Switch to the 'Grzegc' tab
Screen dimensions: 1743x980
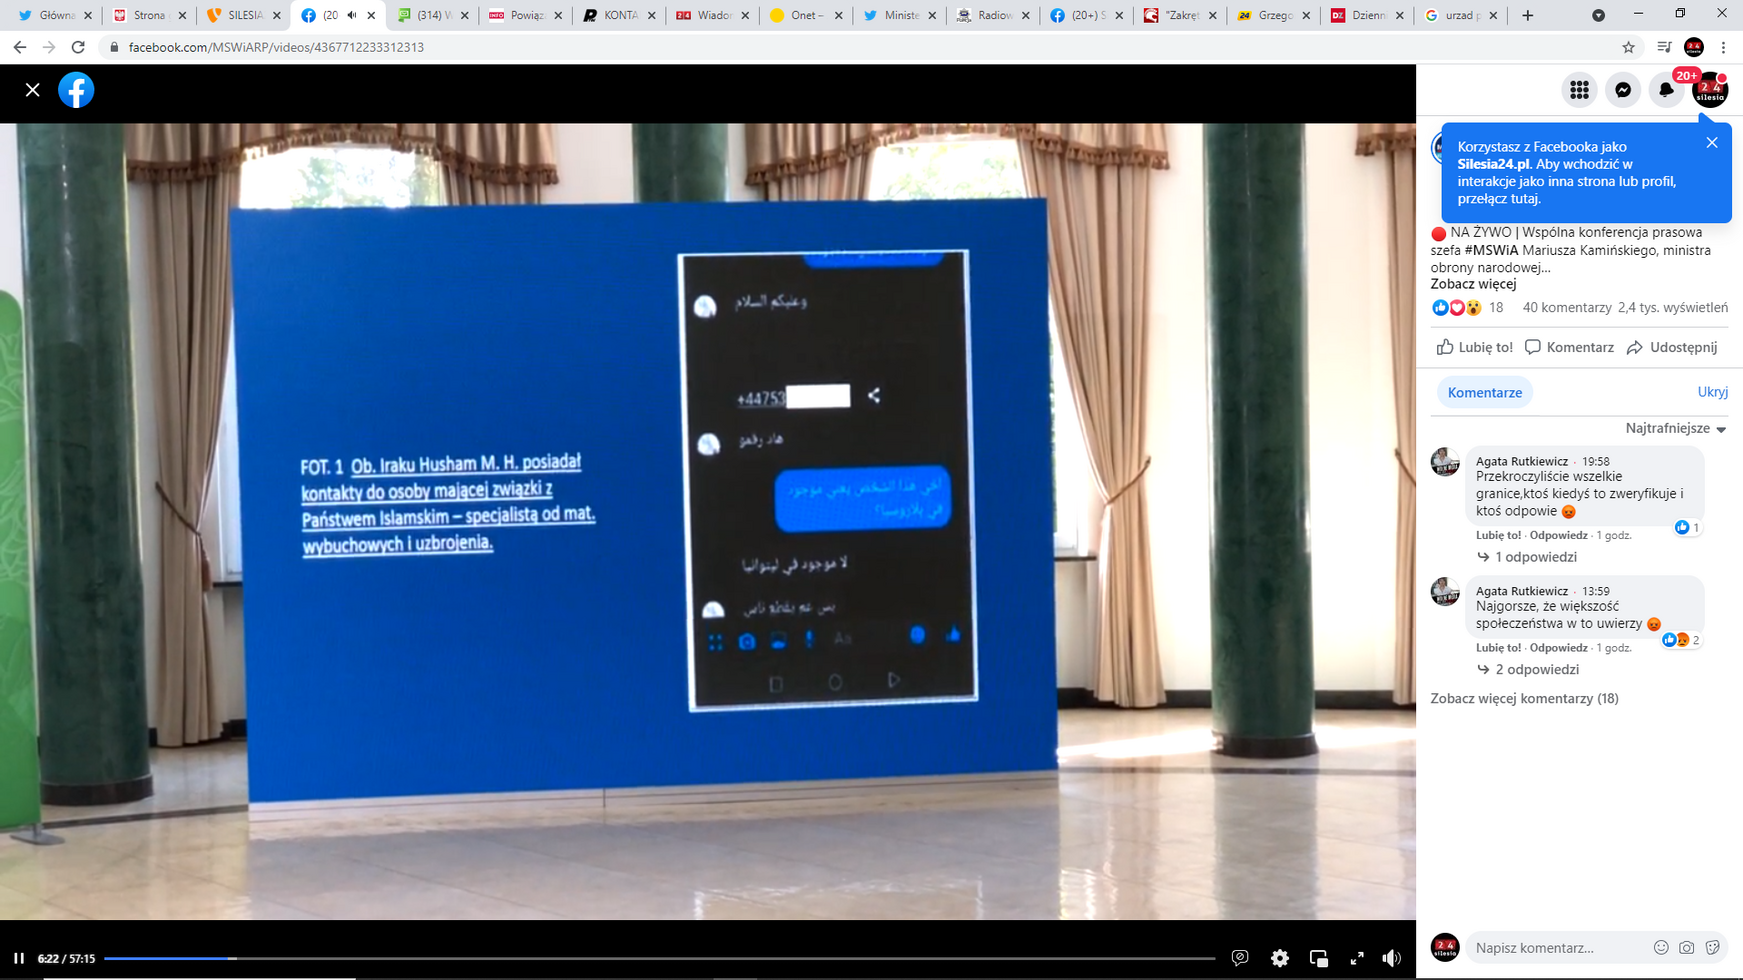coord(1273,15)
